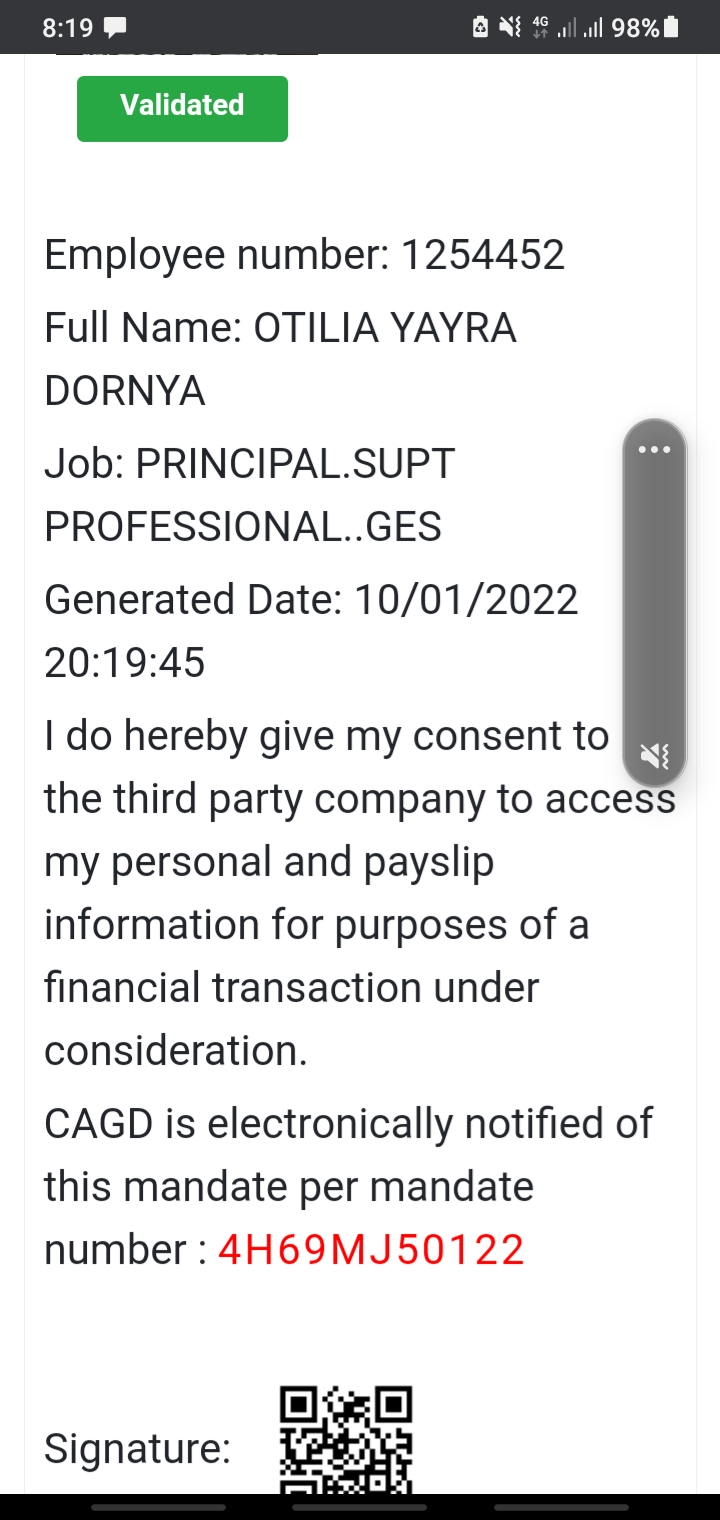Tap the muted sound status icon
Screen dimensions: 720x1520
click(511, 28)
